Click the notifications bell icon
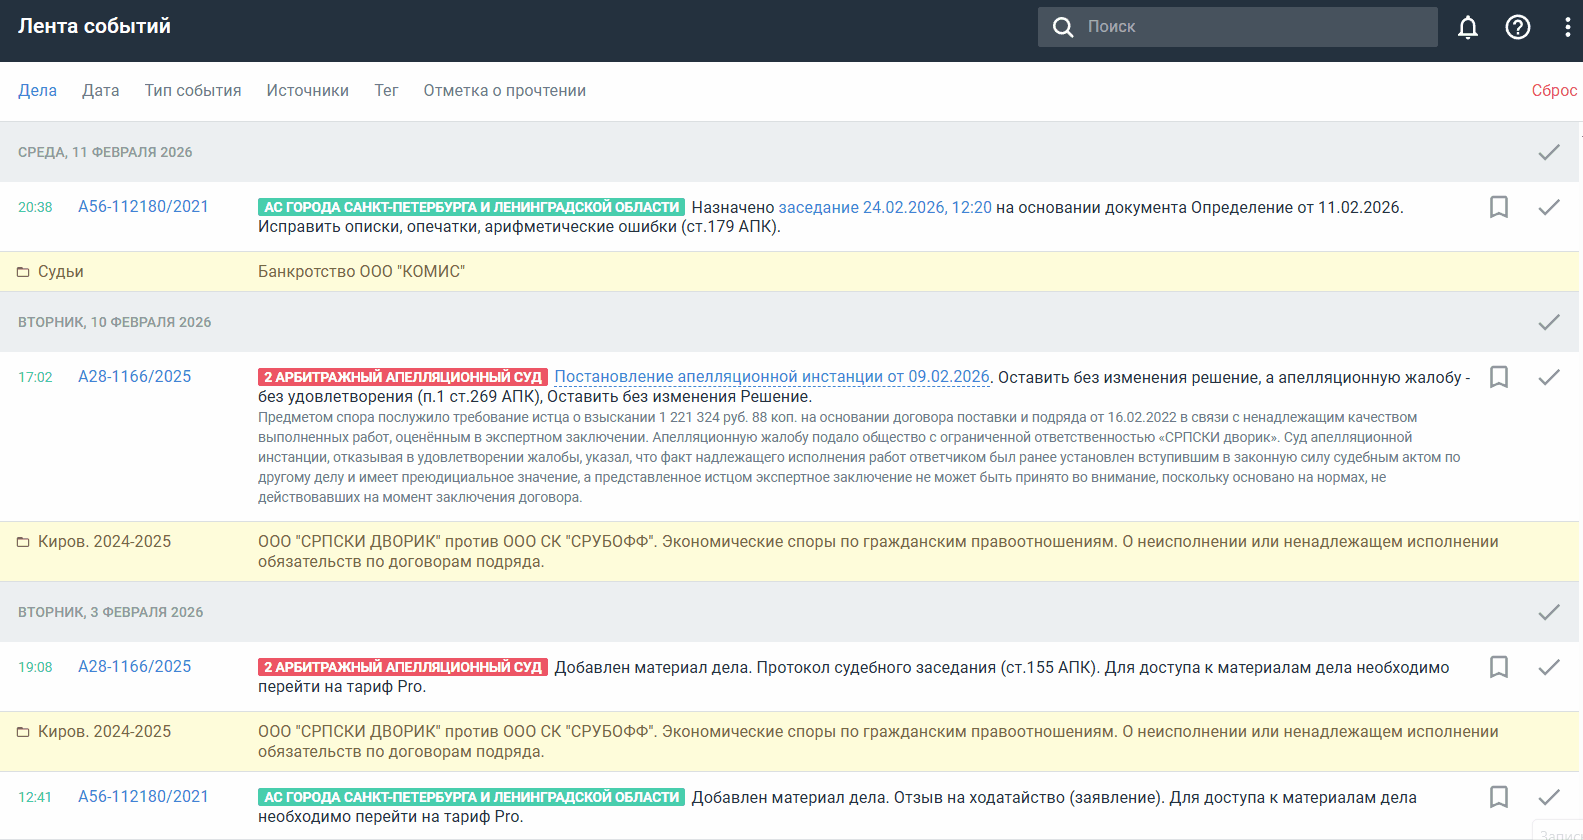The image size is (1583, 840). pyautogui.click(x=1467, y=27)
